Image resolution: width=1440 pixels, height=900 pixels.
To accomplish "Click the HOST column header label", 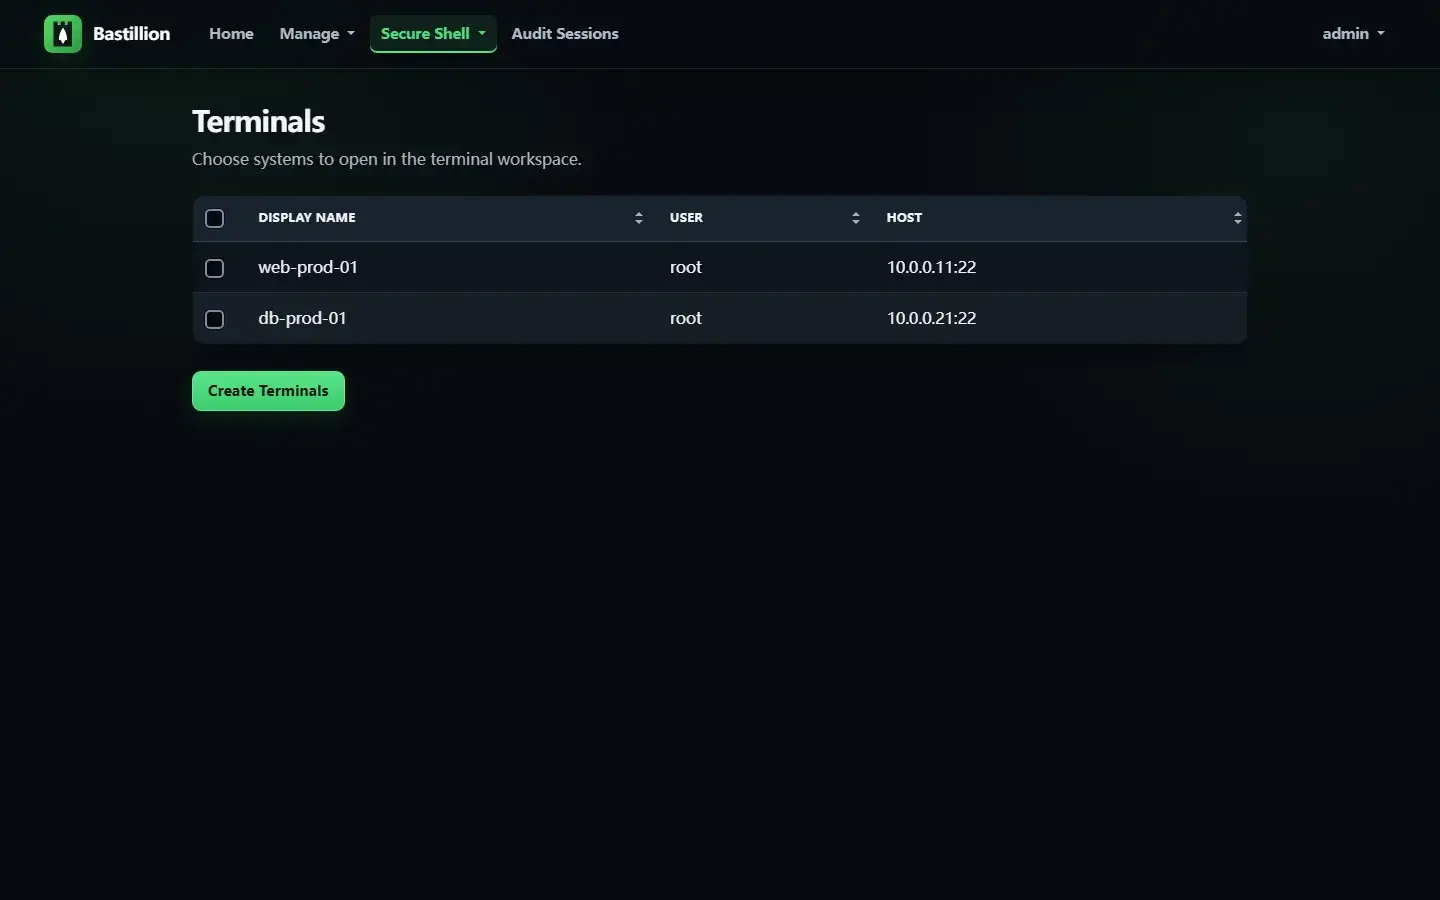I will coord(904,218).
